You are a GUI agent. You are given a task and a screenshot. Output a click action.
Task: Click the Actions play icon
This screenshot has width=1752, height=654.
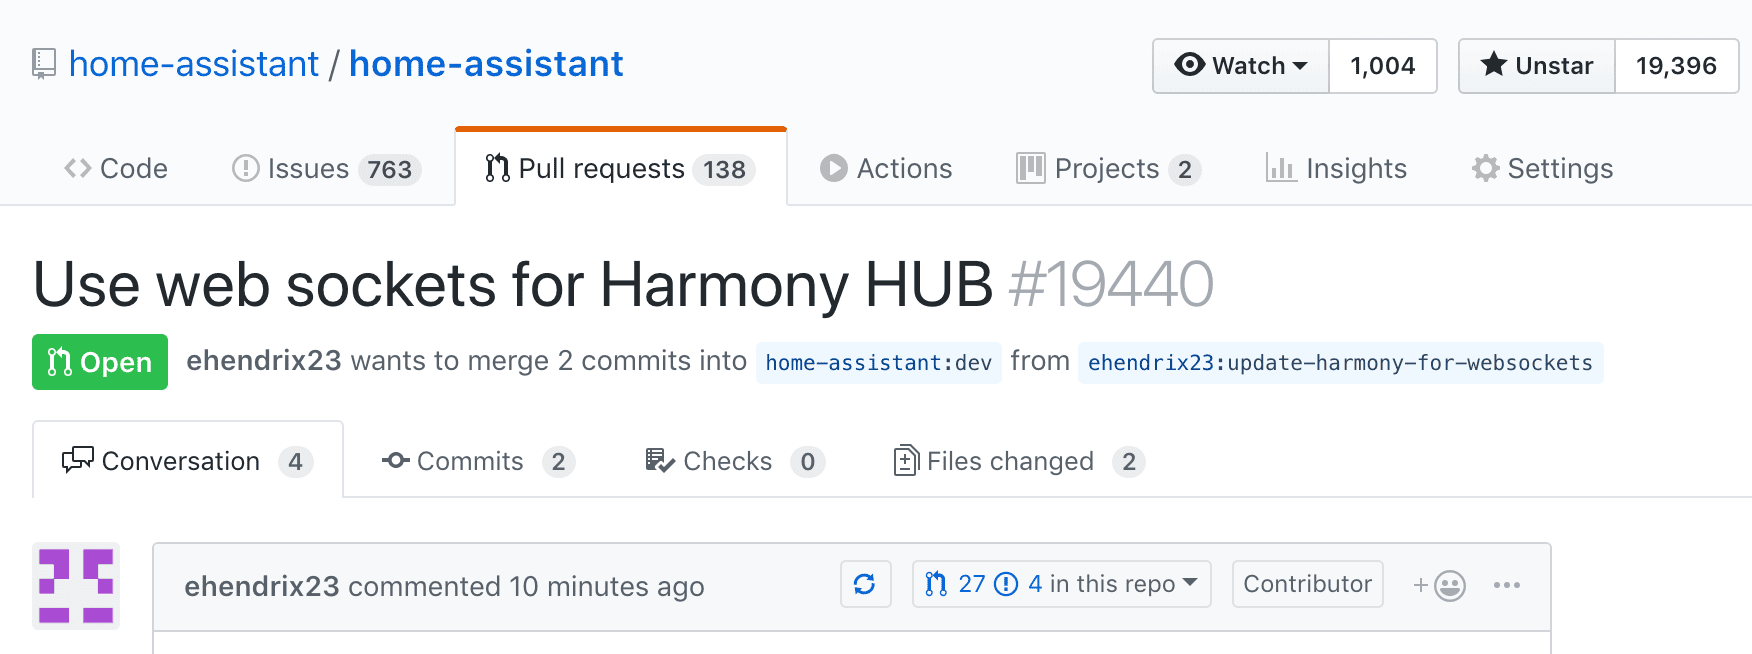[833, 168]
